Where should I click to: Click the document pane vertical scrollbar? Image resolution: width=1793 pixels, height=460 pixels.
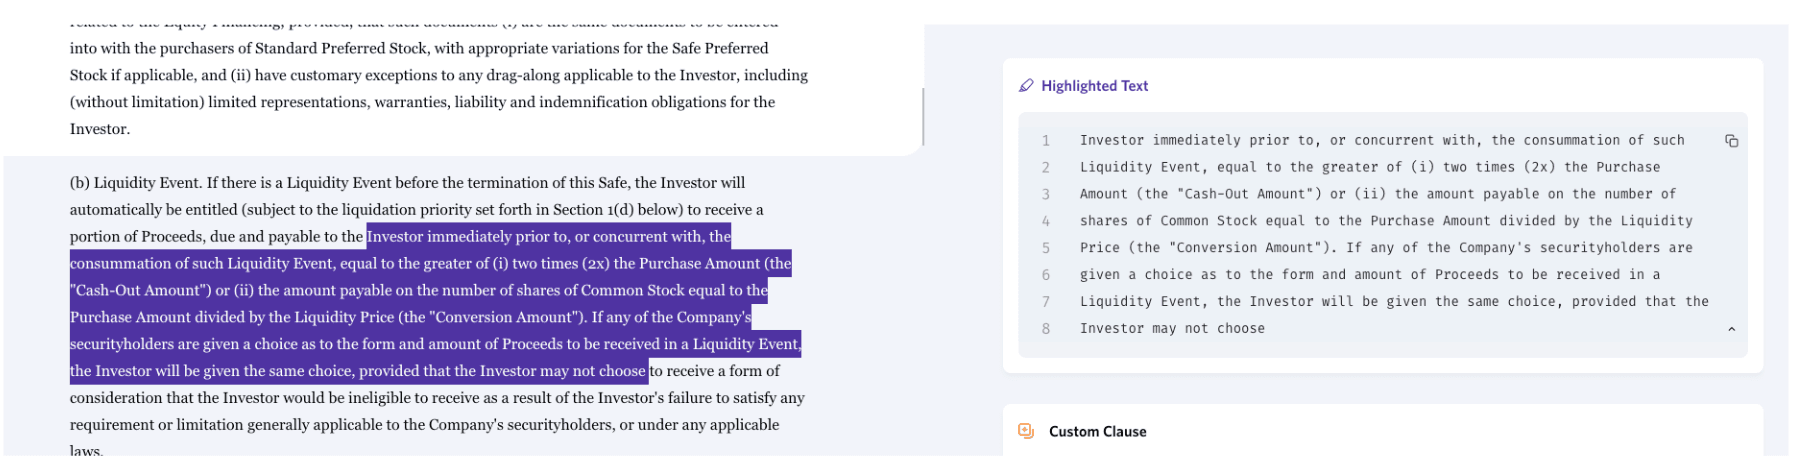coord(922,116)
